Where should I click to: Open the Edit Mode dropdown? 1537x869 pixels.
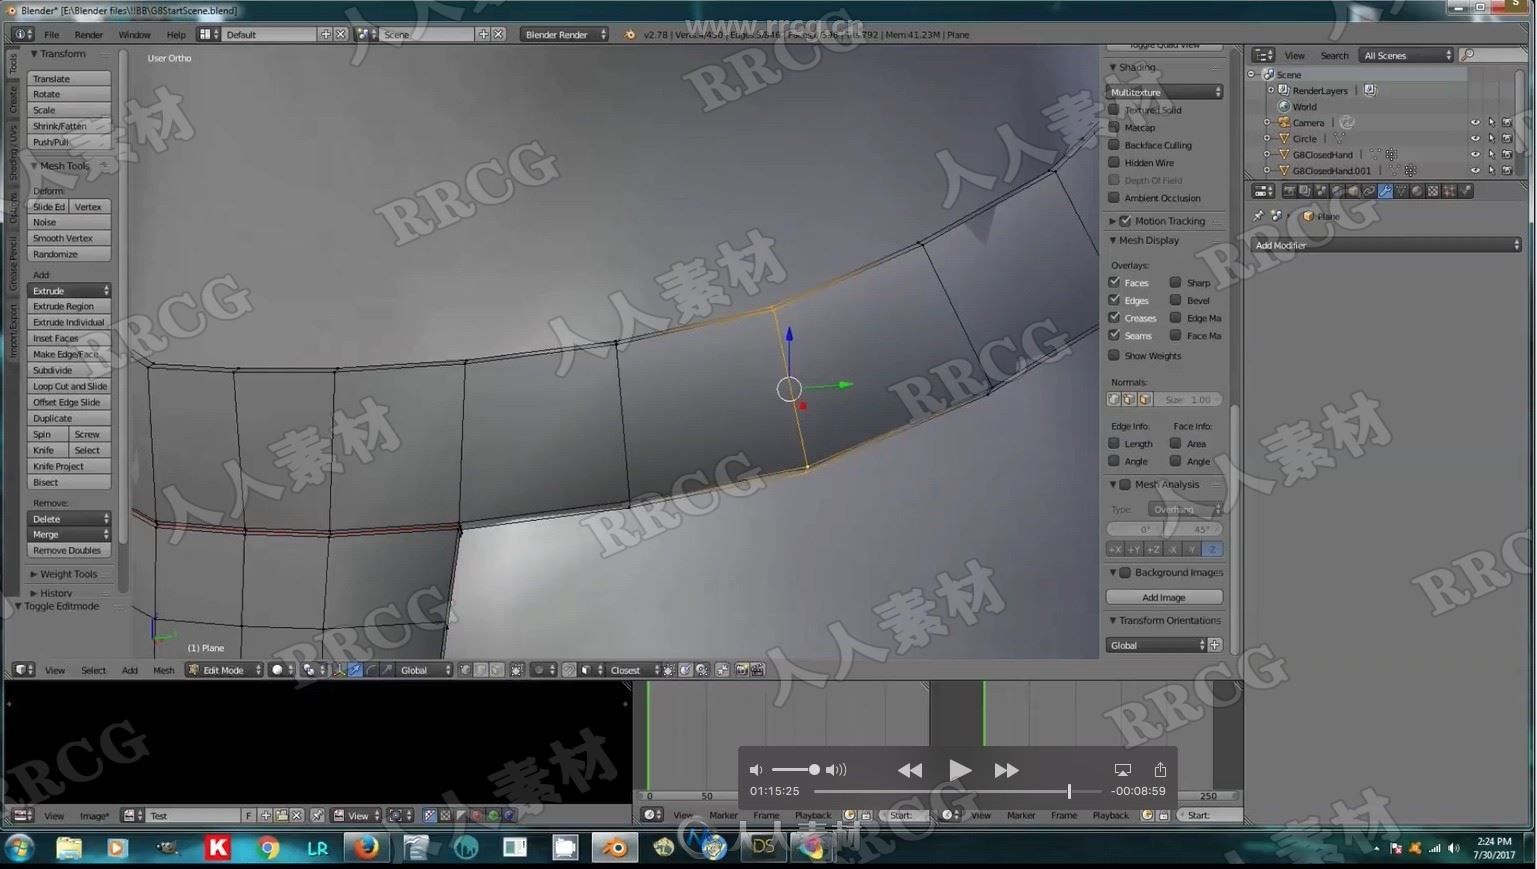[224, 670]
